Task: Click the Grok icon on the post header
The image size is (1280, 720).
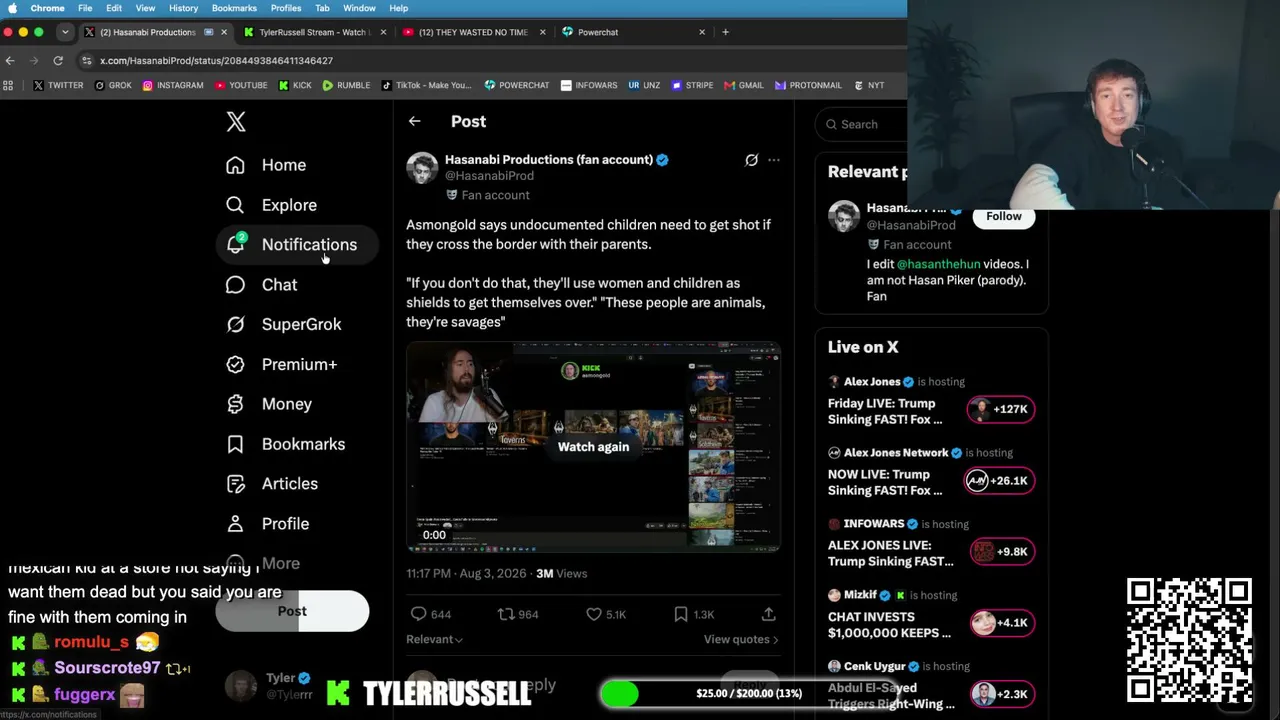Action: pyautogui.click(x=751, y=160)
